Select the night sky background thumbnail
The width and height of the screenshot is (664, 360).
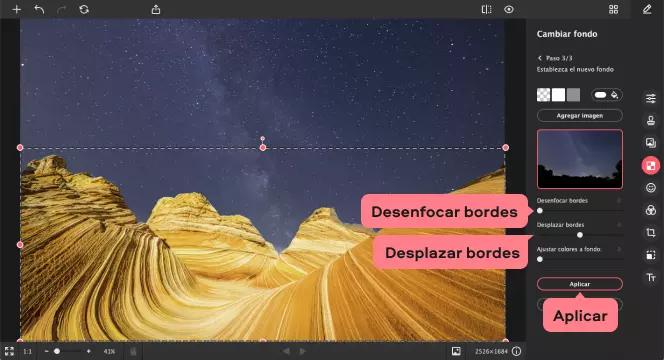[x=580, y=159]
